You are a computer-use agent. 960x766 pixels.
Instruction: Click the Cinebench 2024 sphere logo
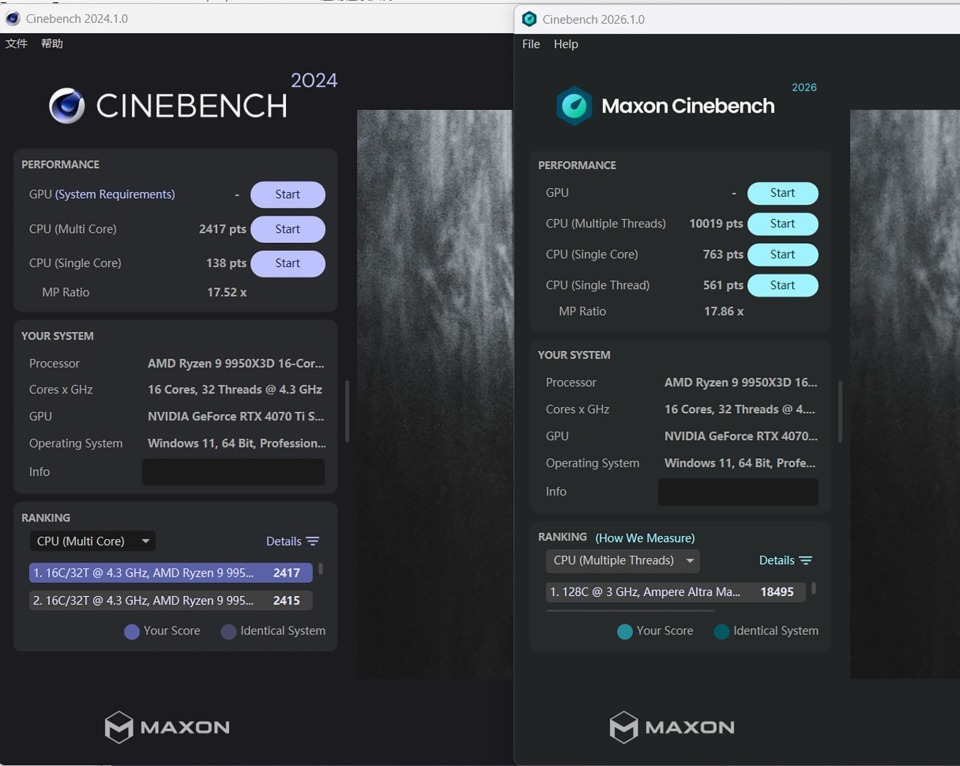click(x=67, y=105)
